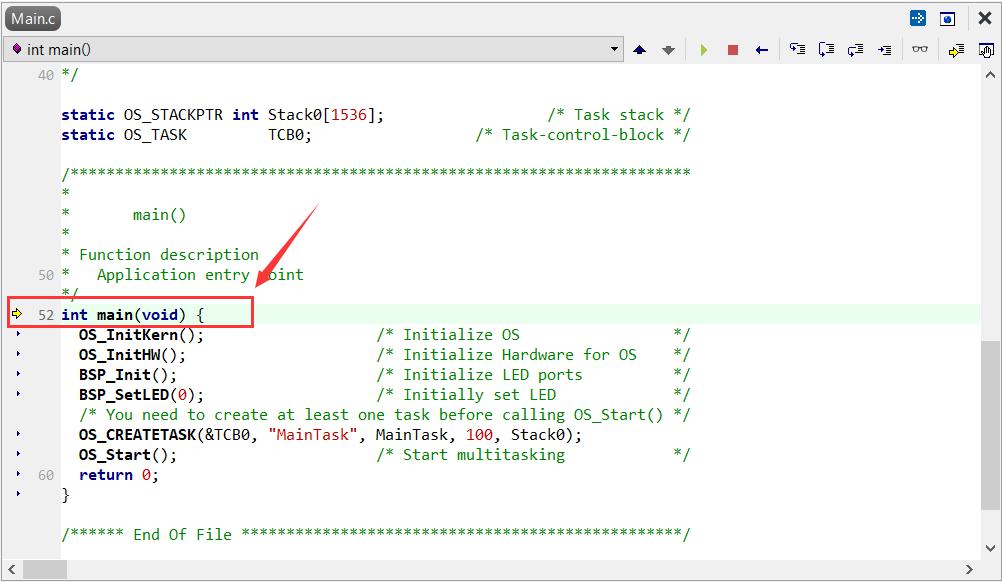1002x582 pixels.
Task: Click the OS_InitHW() call
Action: tap(132, 355)
